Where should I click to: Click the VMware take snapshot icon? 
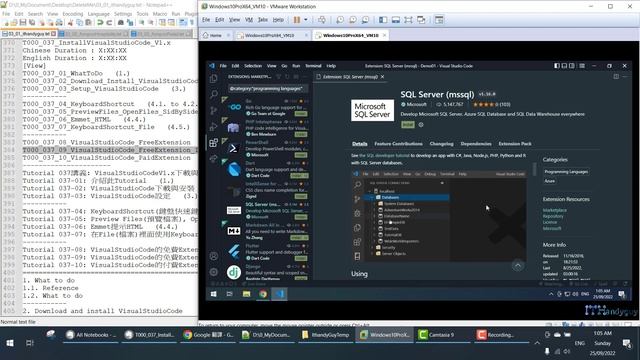pos(340,20)
